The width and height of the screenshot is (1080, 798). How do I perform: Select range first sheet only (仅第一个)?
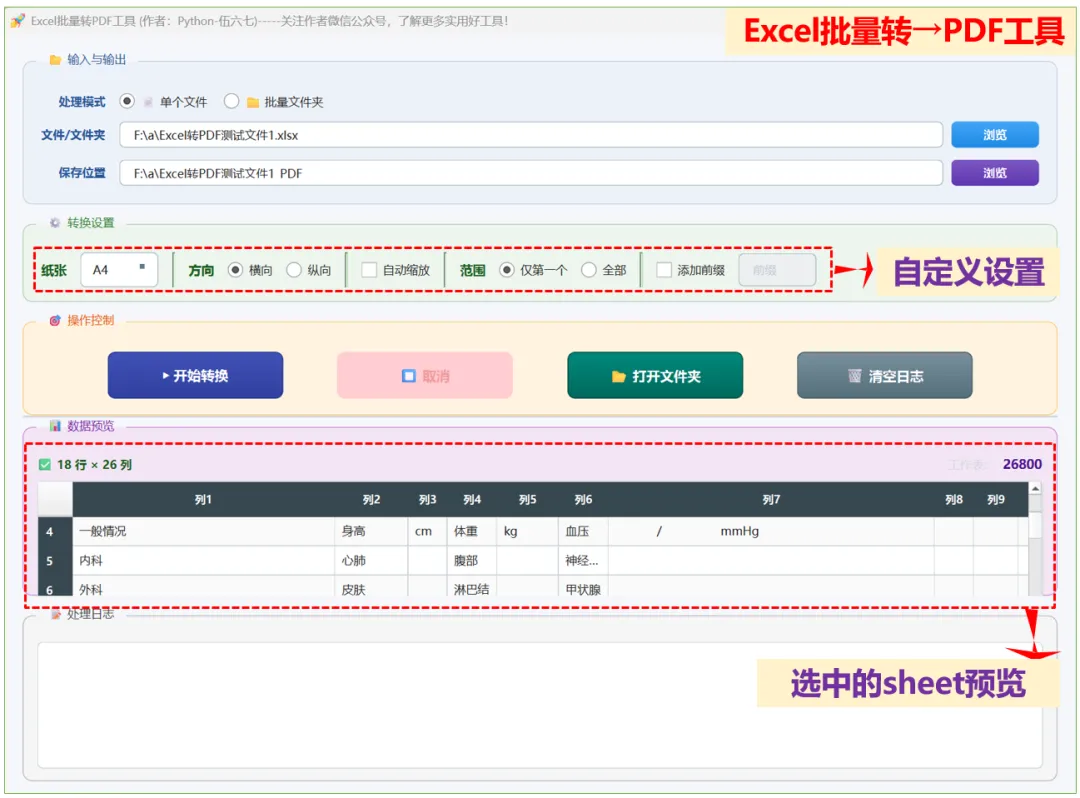coord(507,270)
